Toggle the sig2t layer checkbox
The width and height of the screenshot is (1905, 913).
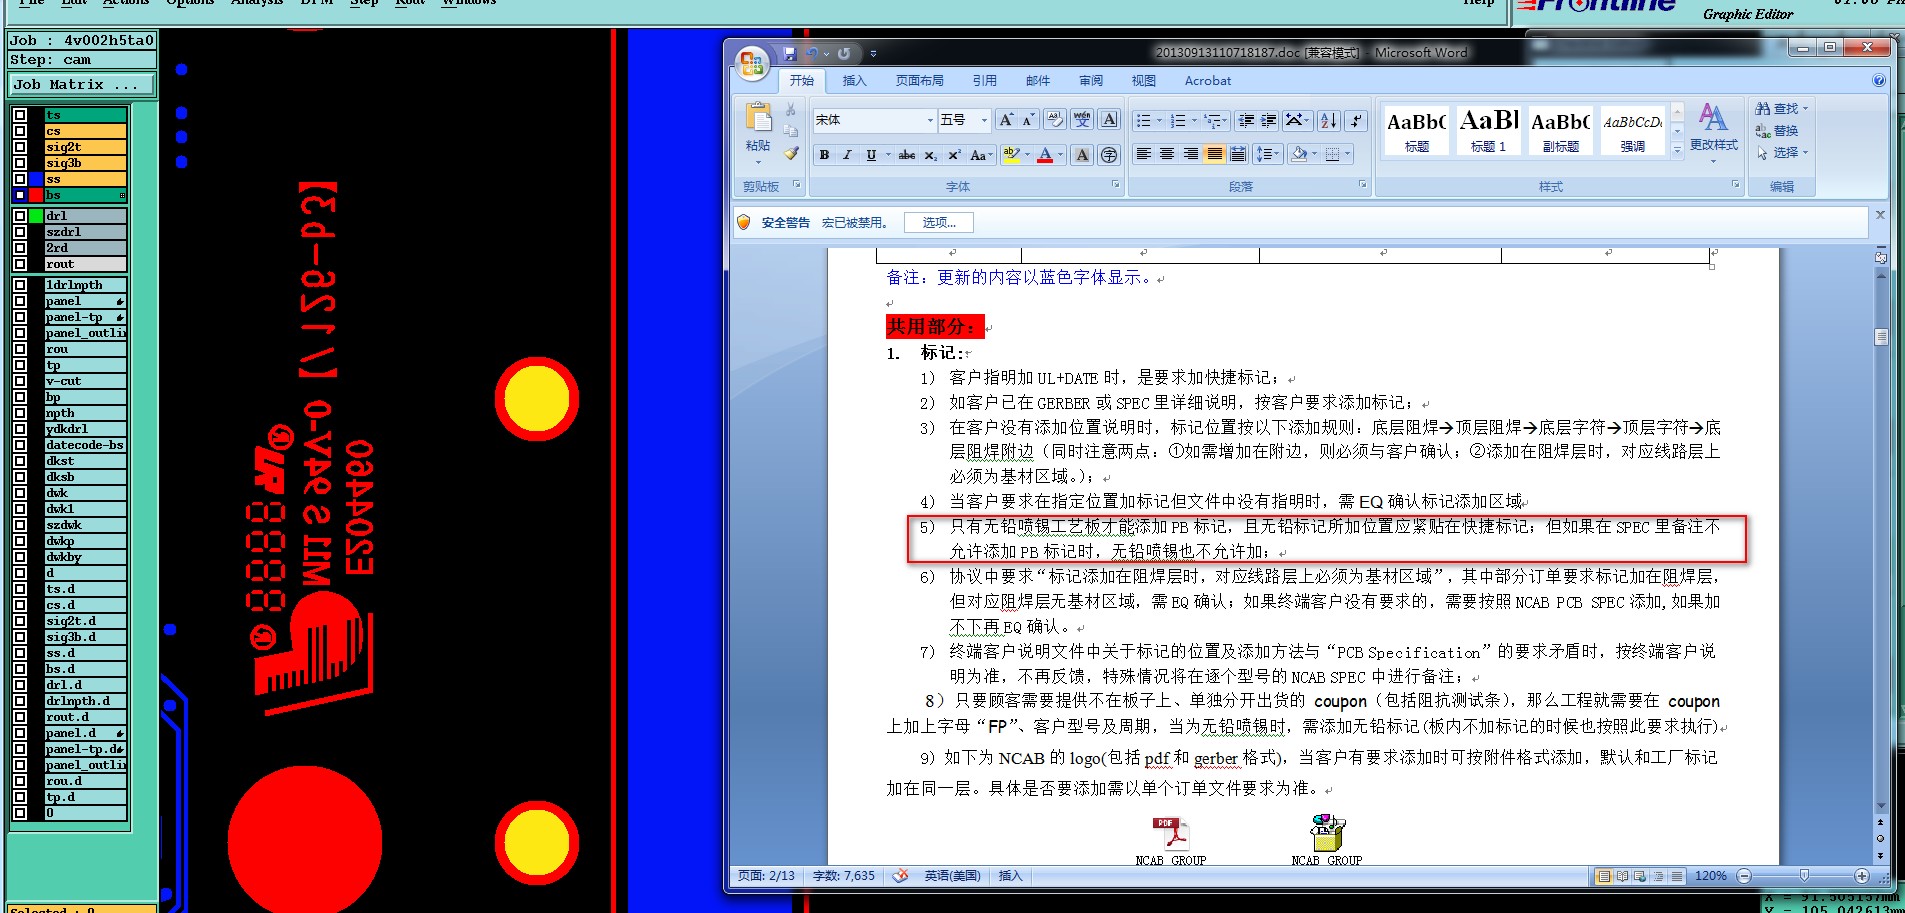pyautogui.click(x=20, y=147)
